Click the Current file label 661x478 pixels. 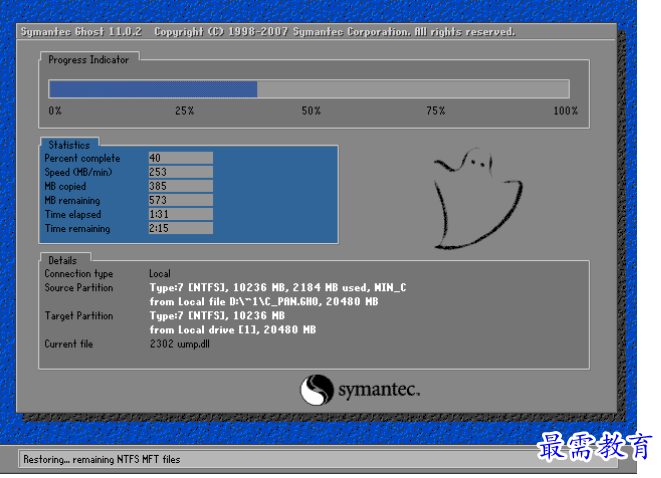(69, 344)
